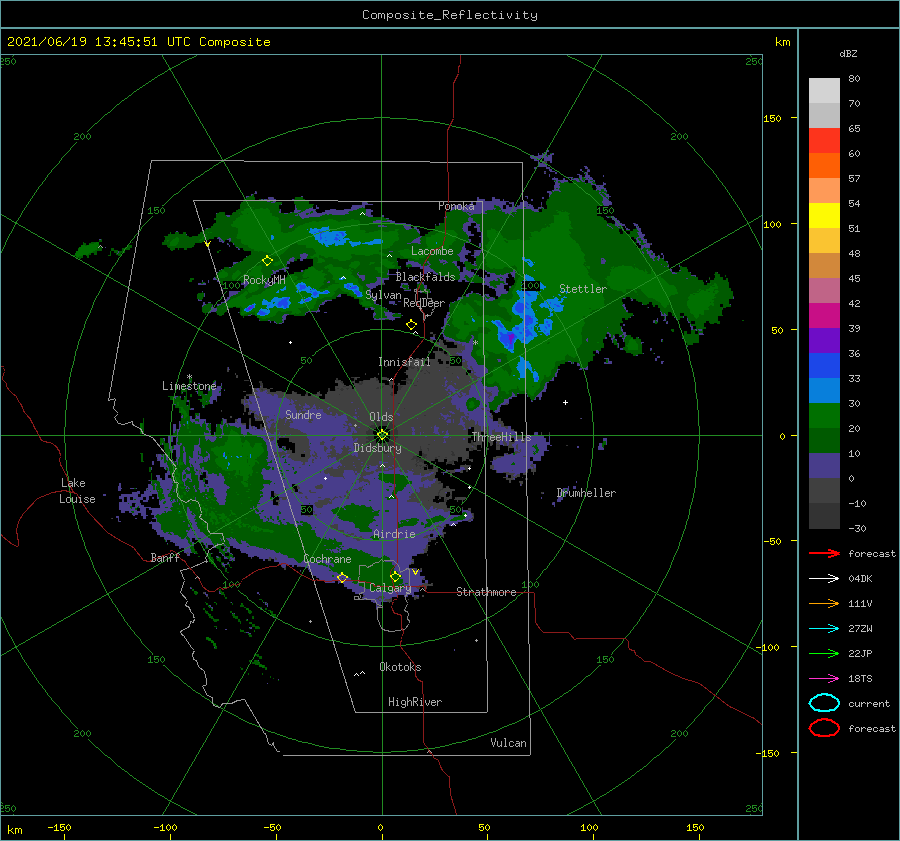Screen dimensions: 900x841
Task: Click the 80 value on dBZ scale
Action: coord(854,79)
